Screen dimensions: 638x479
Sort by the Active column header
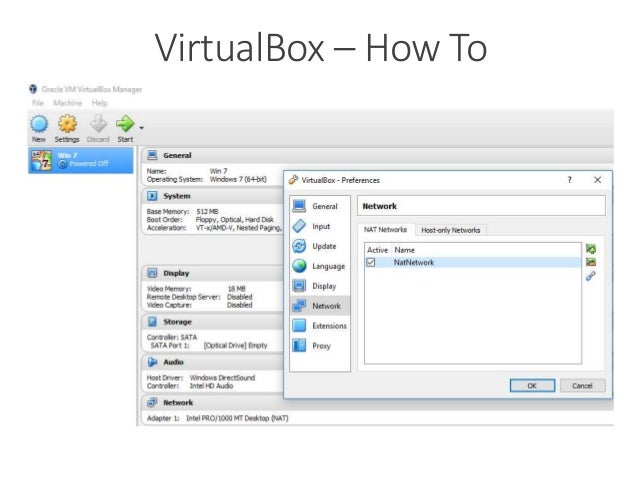click(x=378, y=250)
